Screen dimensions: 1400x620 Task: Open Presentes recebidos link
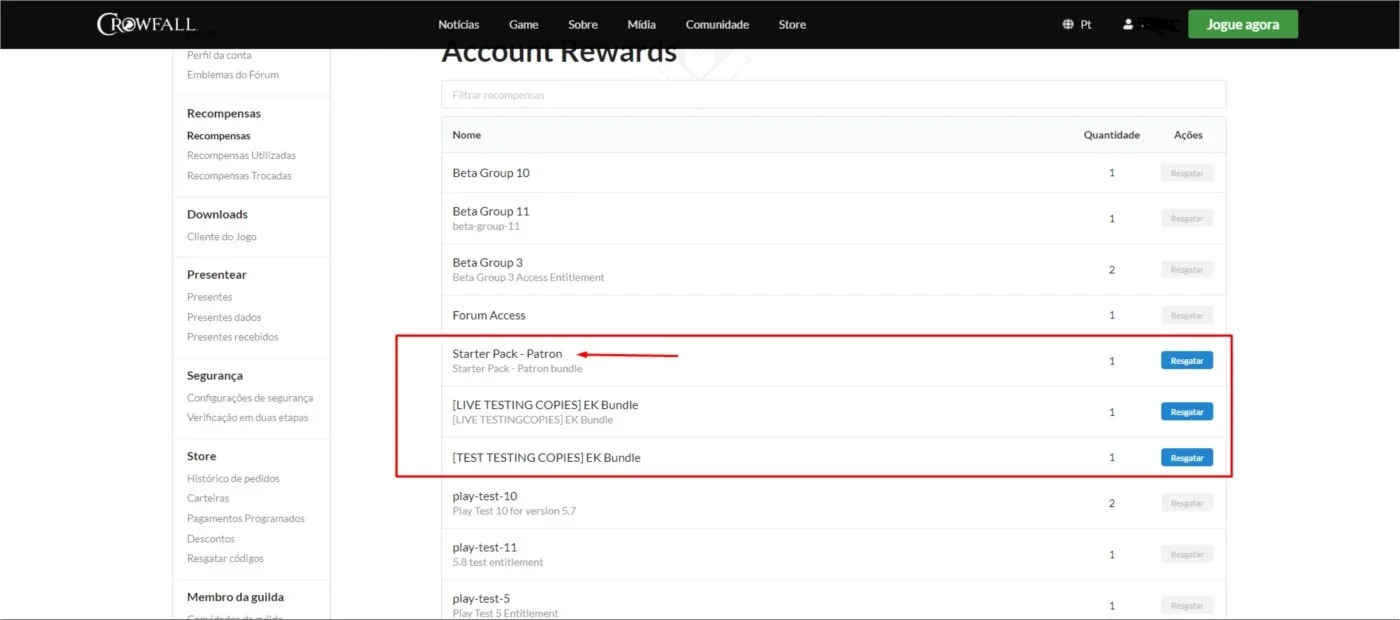click(x=232, y=337)
